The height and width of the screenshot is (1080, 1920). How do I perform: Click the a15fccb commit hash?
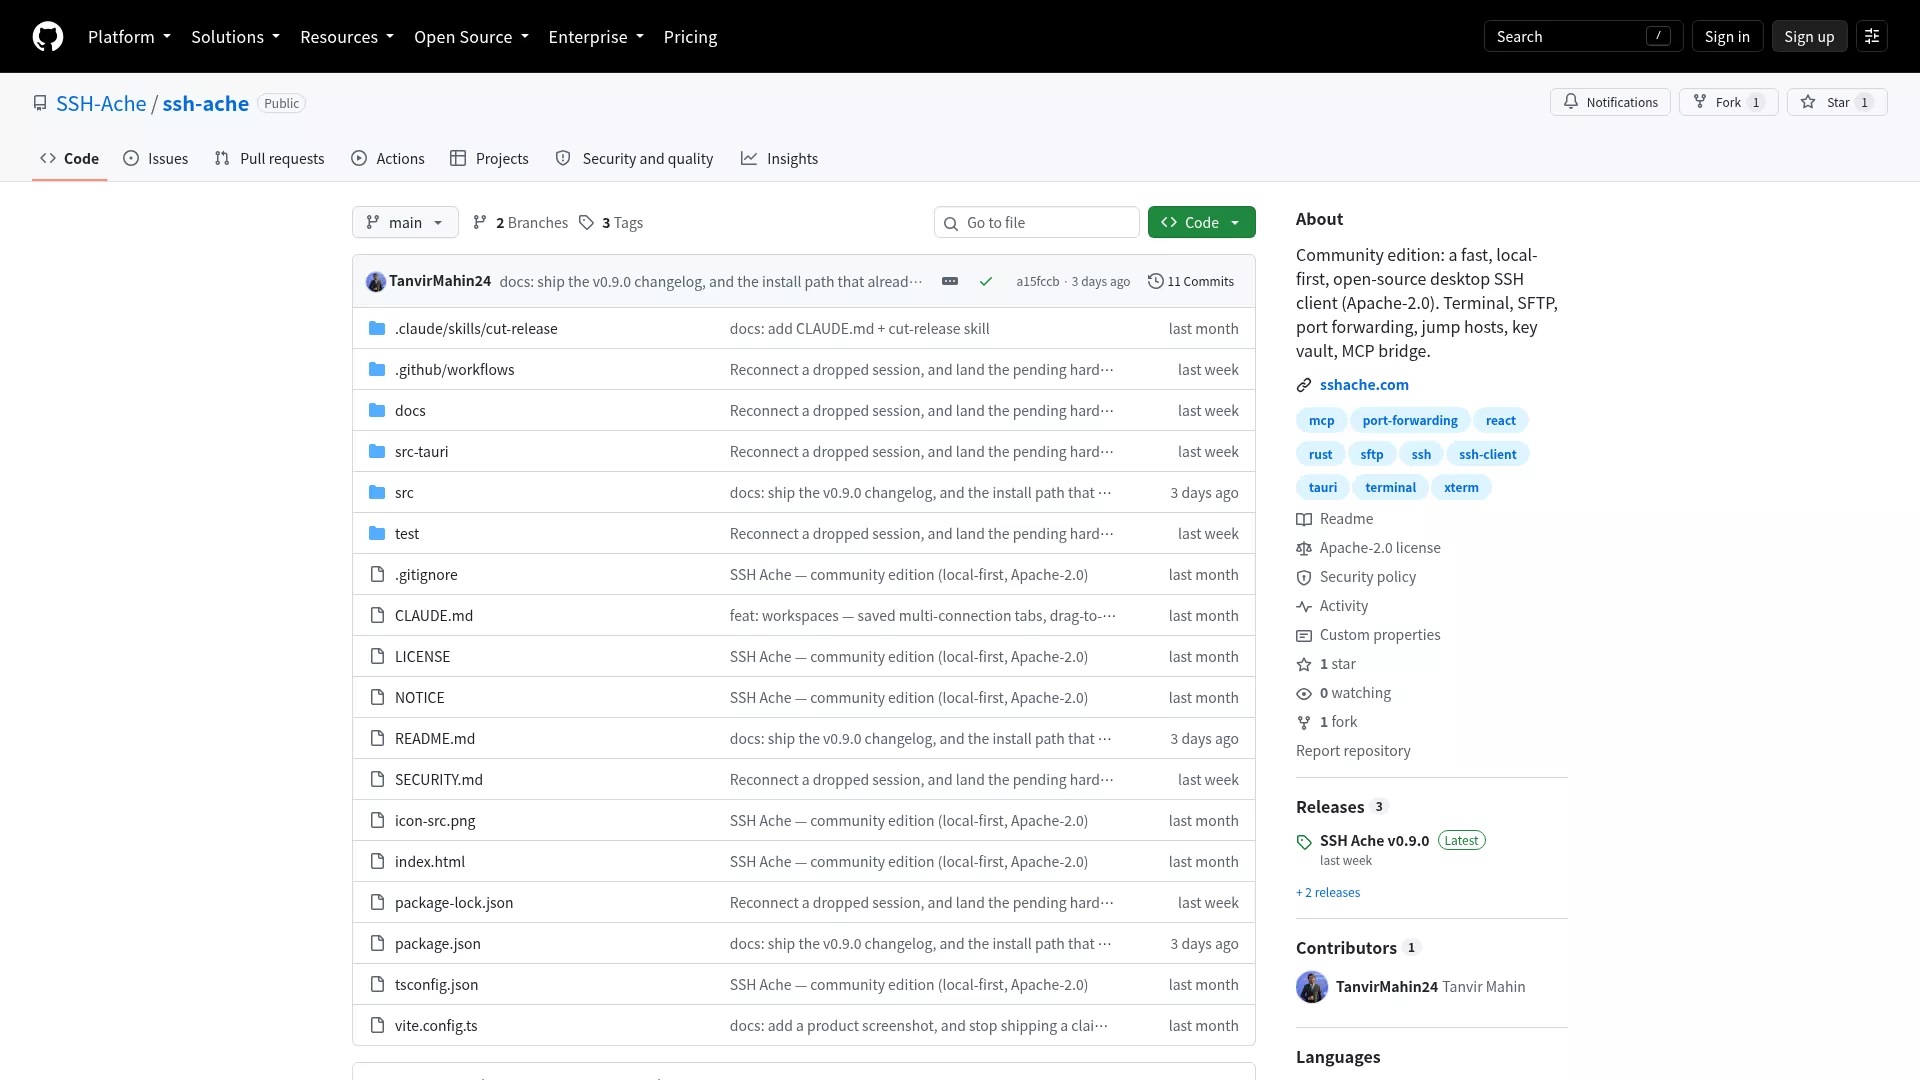click(x=1037, y=282)
